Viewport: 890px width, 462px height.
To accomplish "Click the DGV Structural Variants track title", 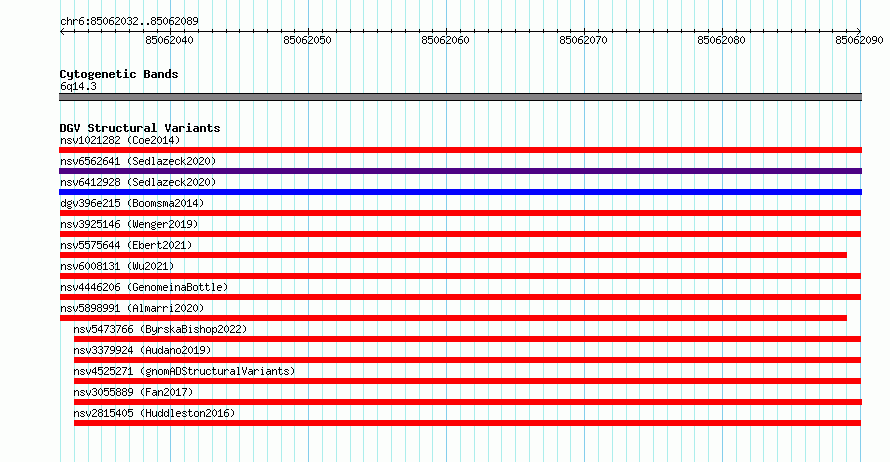I will [140, 128].
